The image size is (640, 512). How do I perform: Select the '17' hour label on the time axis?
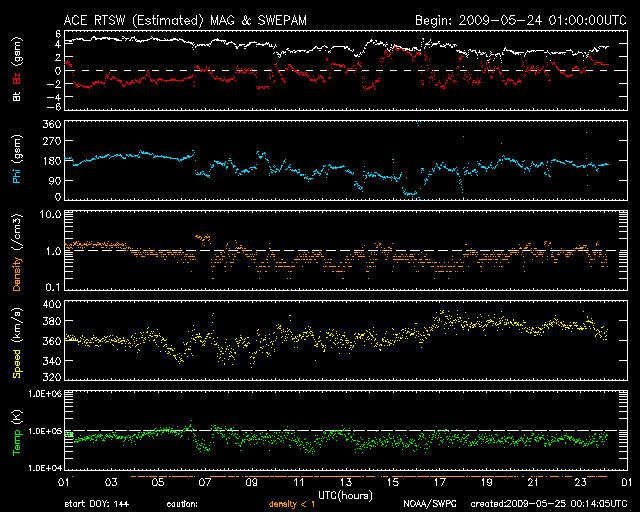[x=440, y=482]
